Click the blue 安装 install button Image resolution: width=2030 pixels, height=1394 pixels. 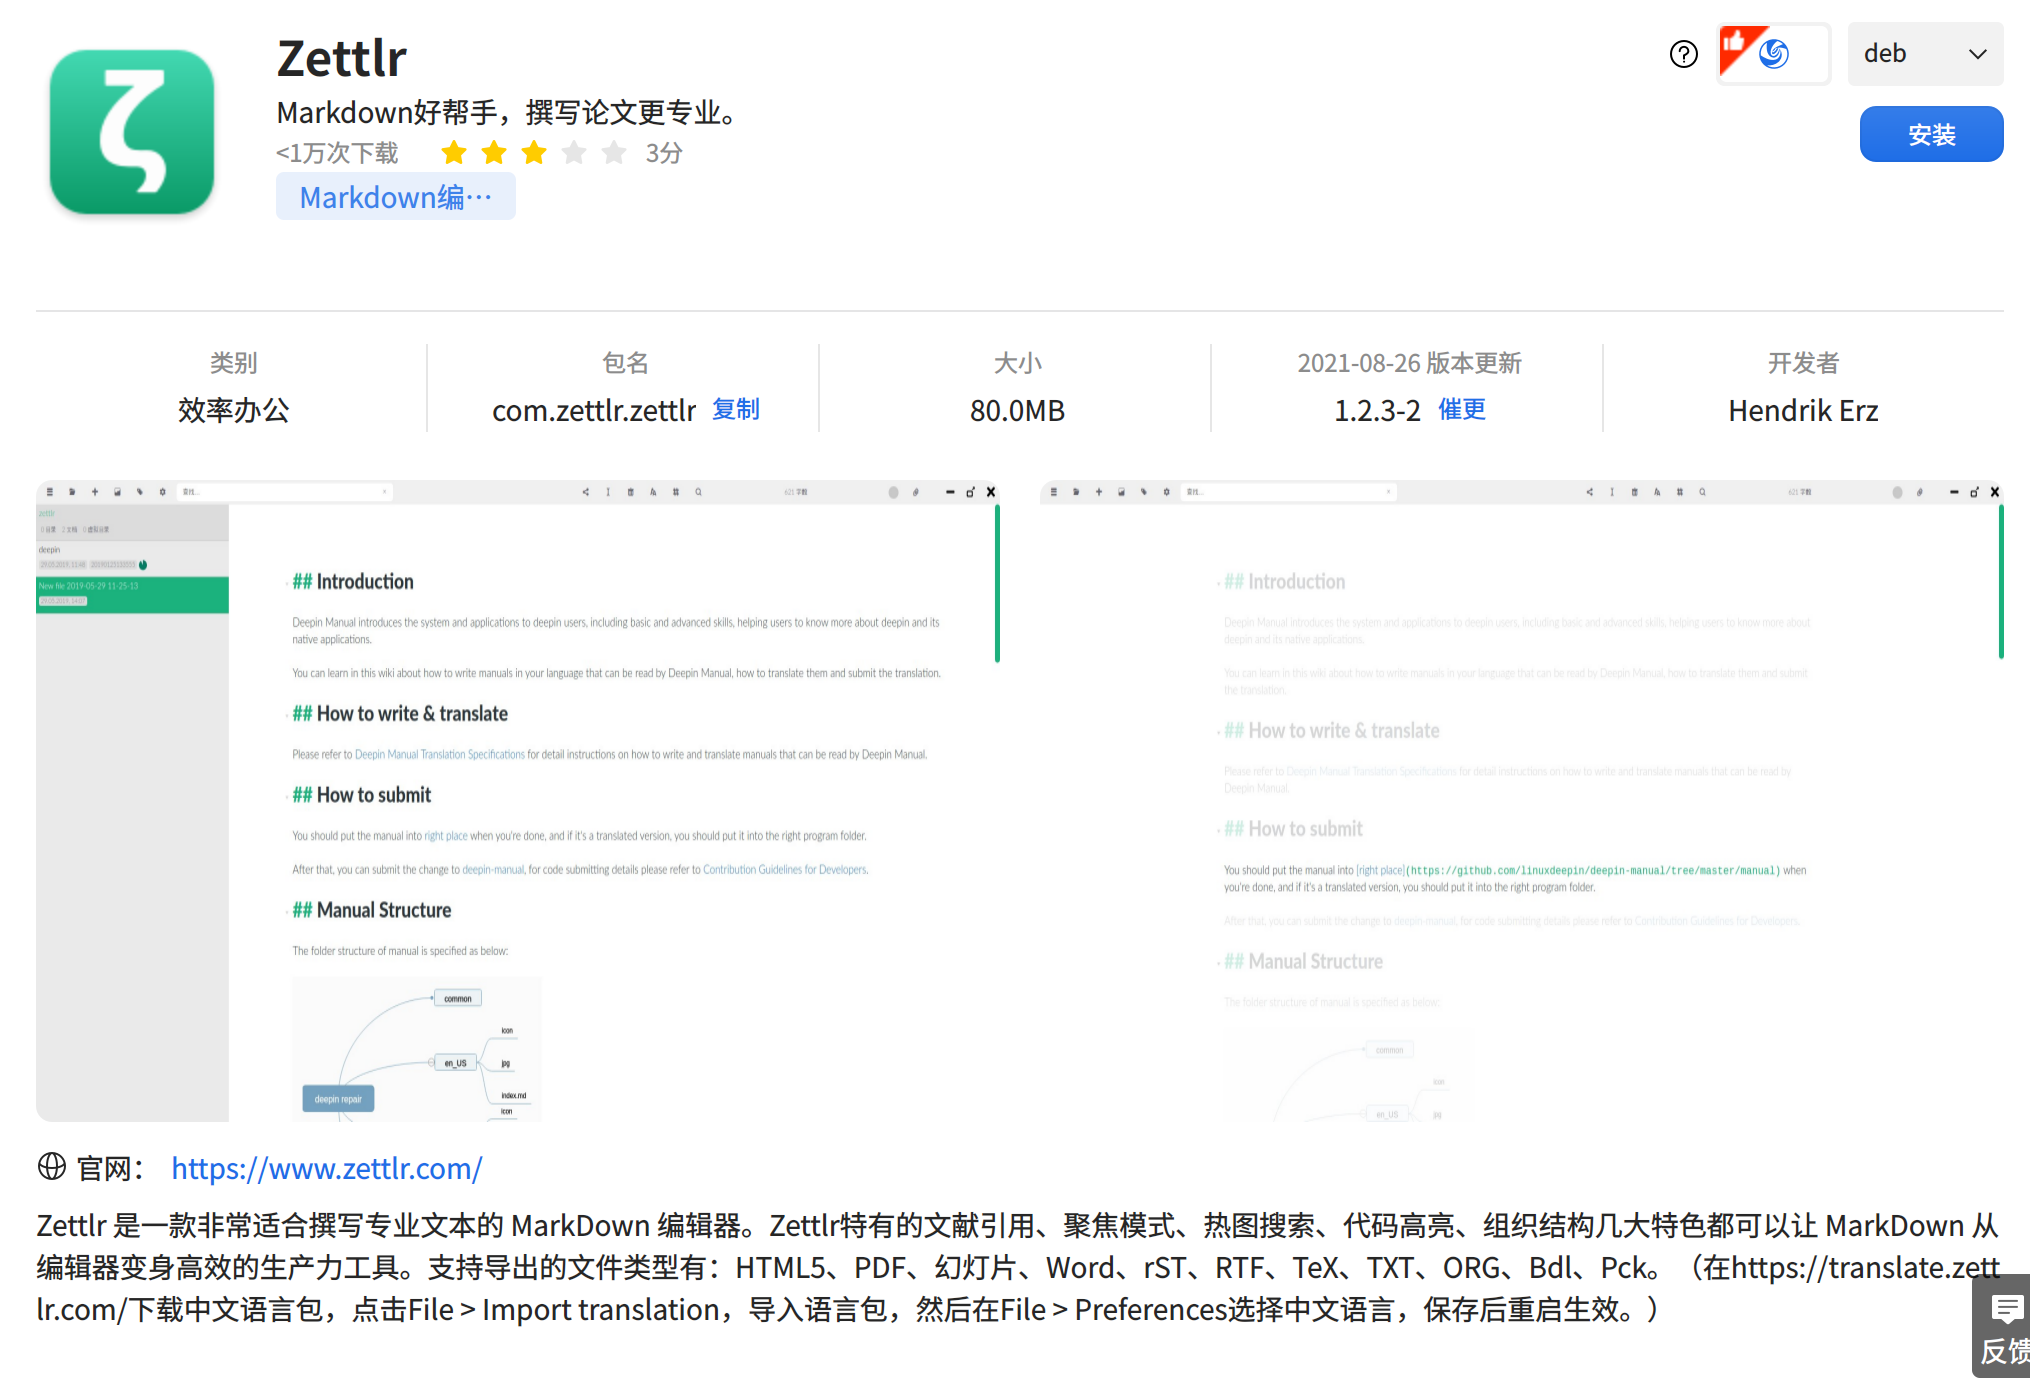pyautogui.click(x=1931, y=134)
